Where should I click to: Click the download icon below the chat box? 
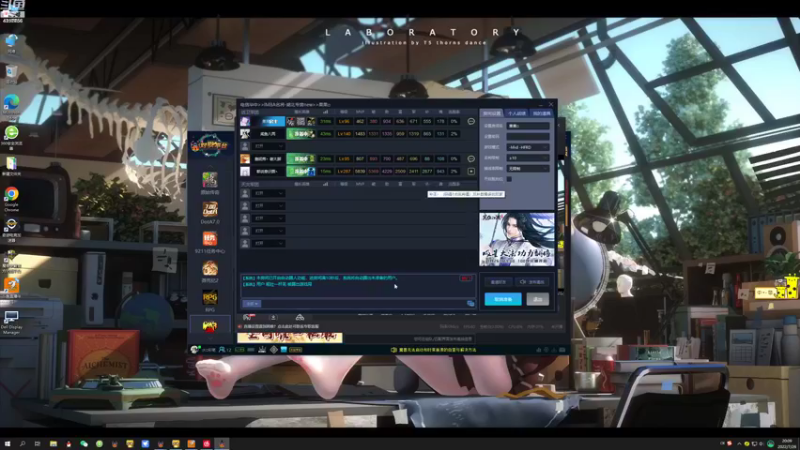pos(273,317)
